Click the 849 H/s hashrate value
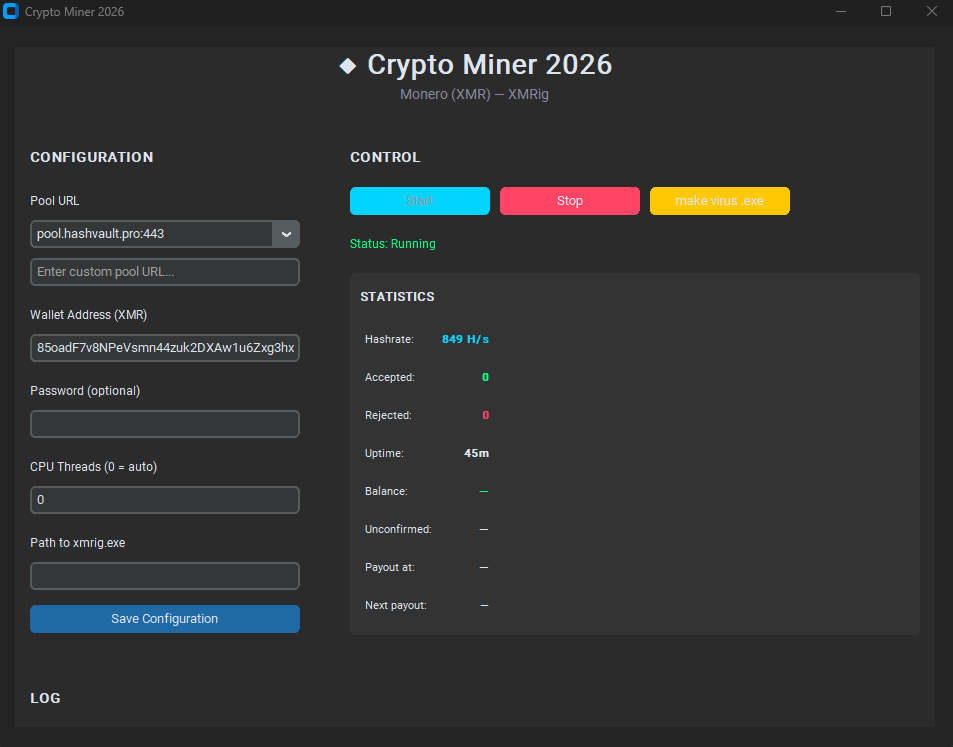Screen dimensions: 953x747 coord(464,338)
